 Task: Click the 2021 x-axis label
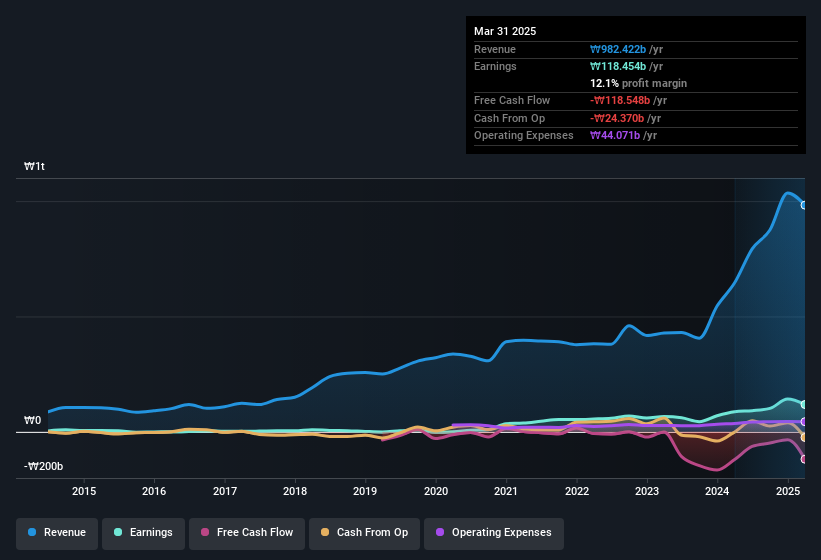coord(506,491)
